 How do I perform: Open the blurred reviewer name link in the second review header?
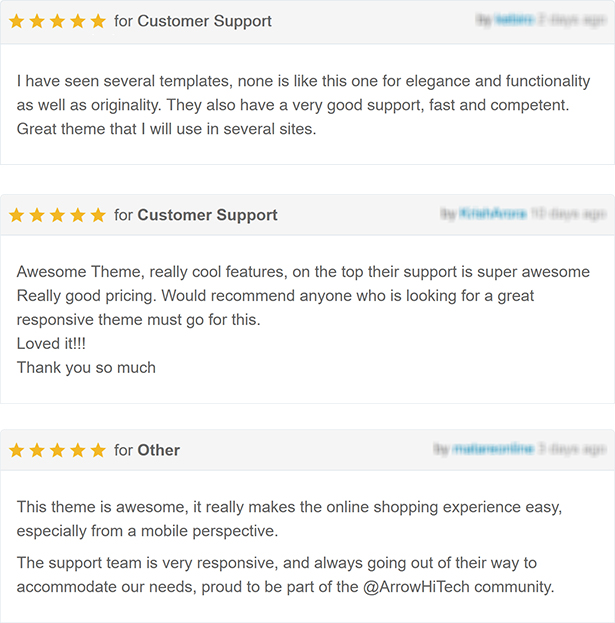(493, 213)
